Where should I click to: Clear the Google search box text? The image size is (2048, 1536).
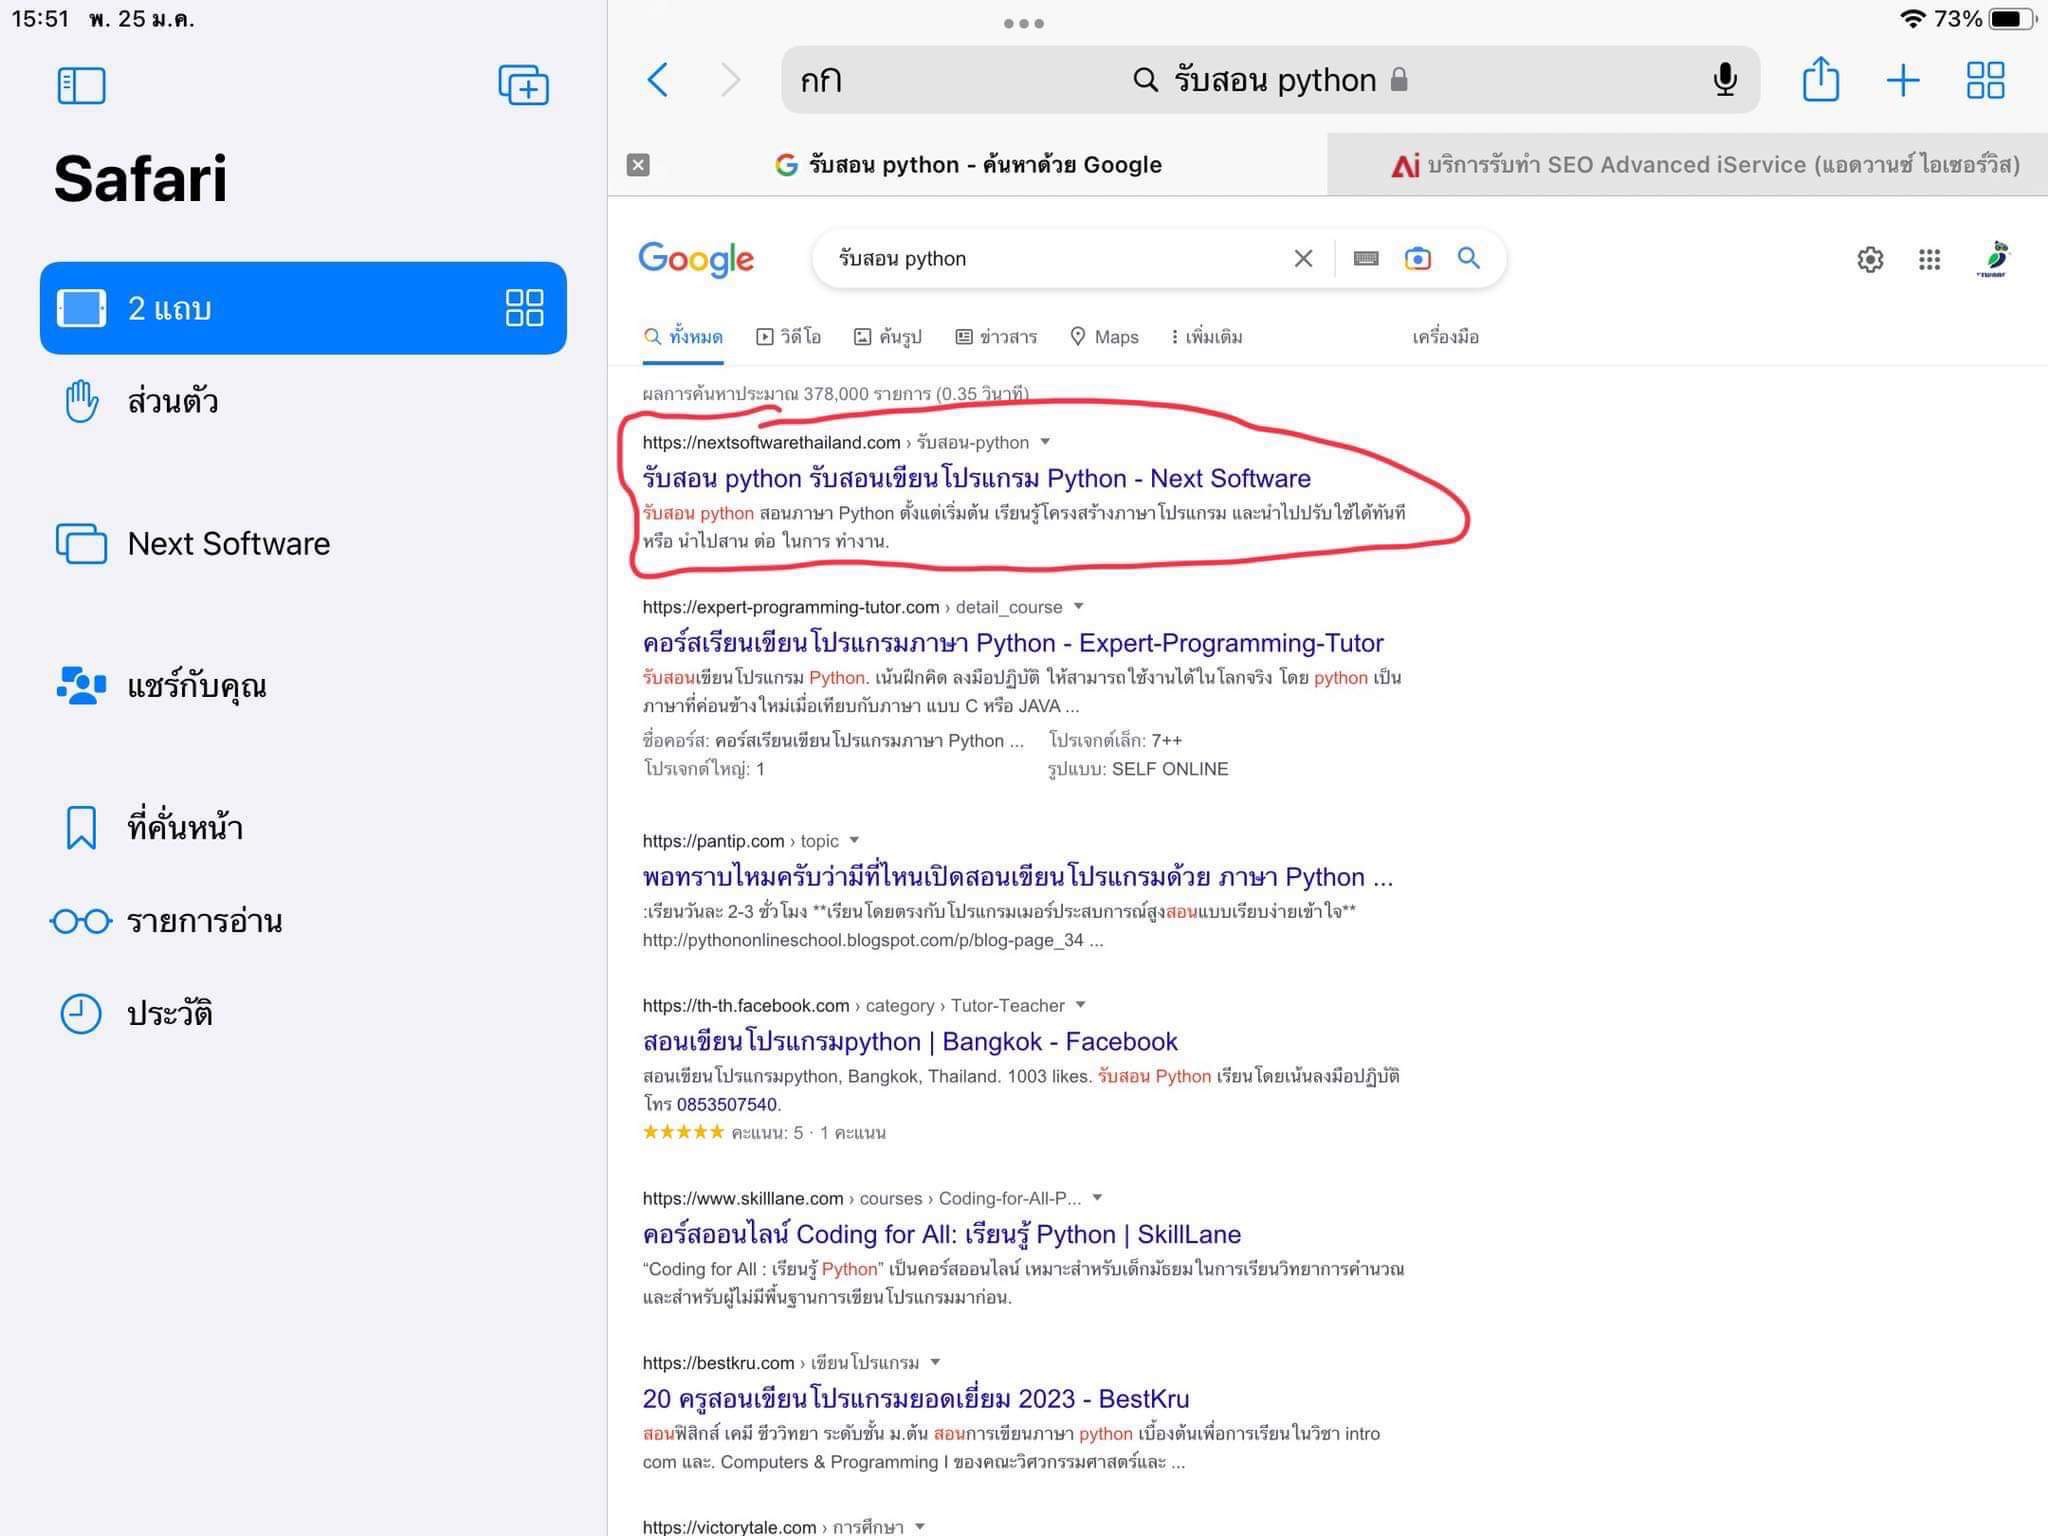1303,259
